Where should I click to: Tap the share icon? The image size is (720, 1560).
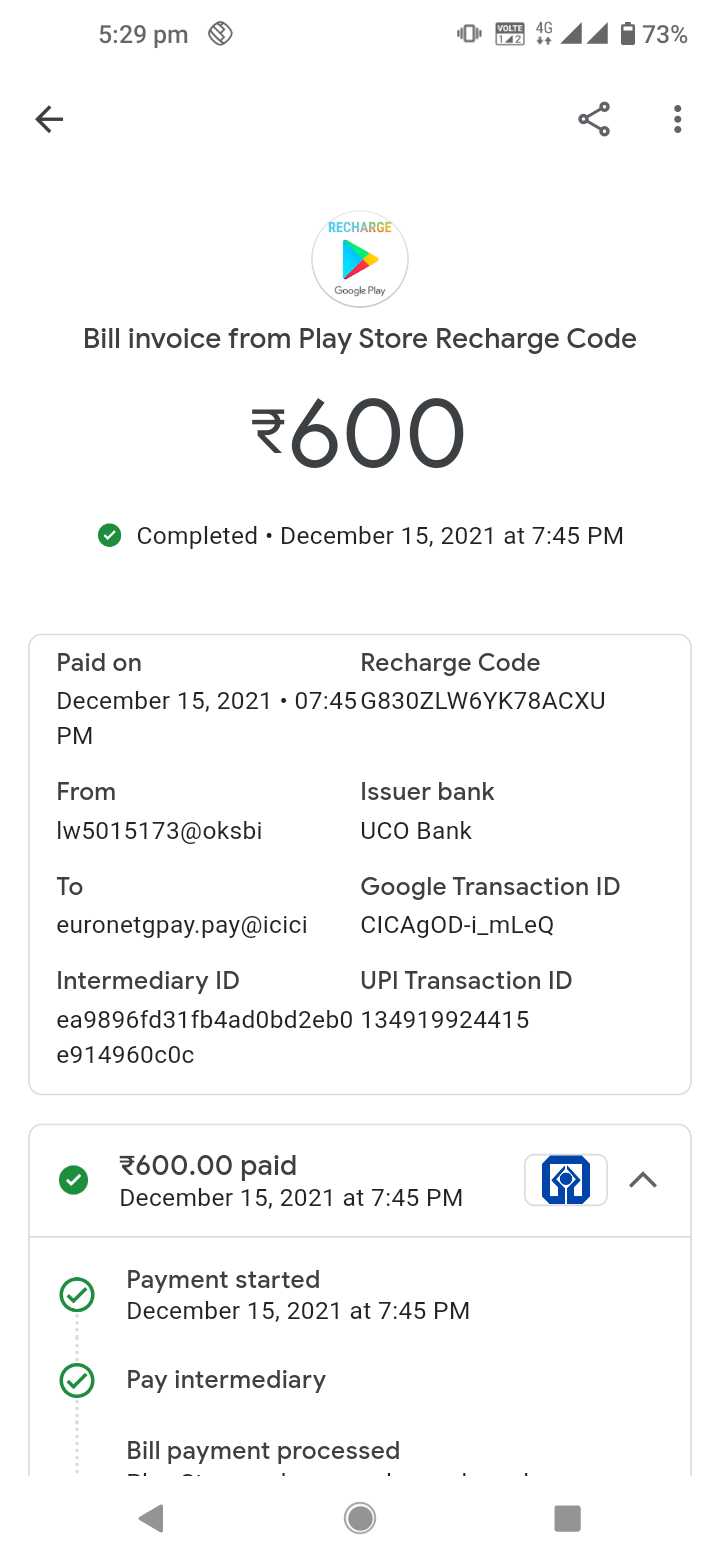pos(594,120)
